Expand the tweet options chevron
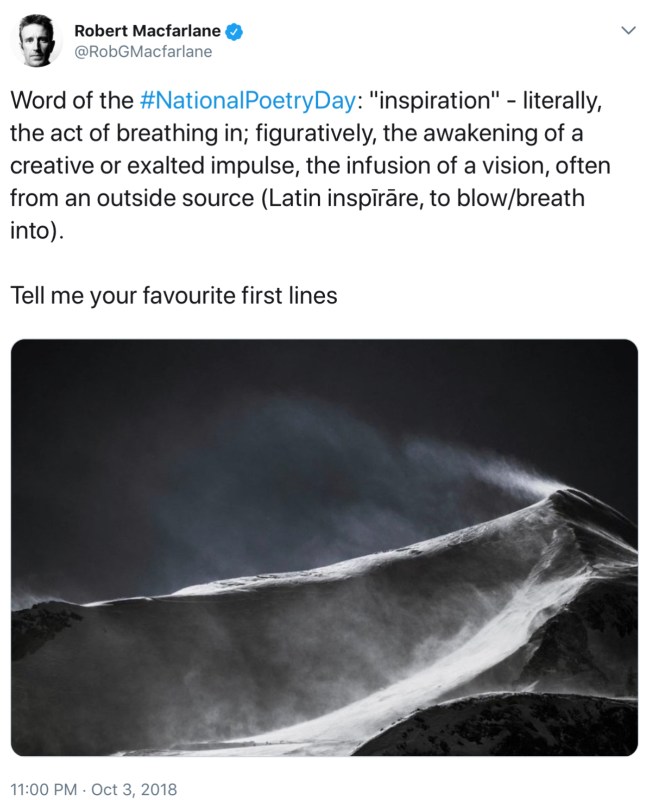The width and height of the screenshot is (649, 800). click(x=628, y=31)
